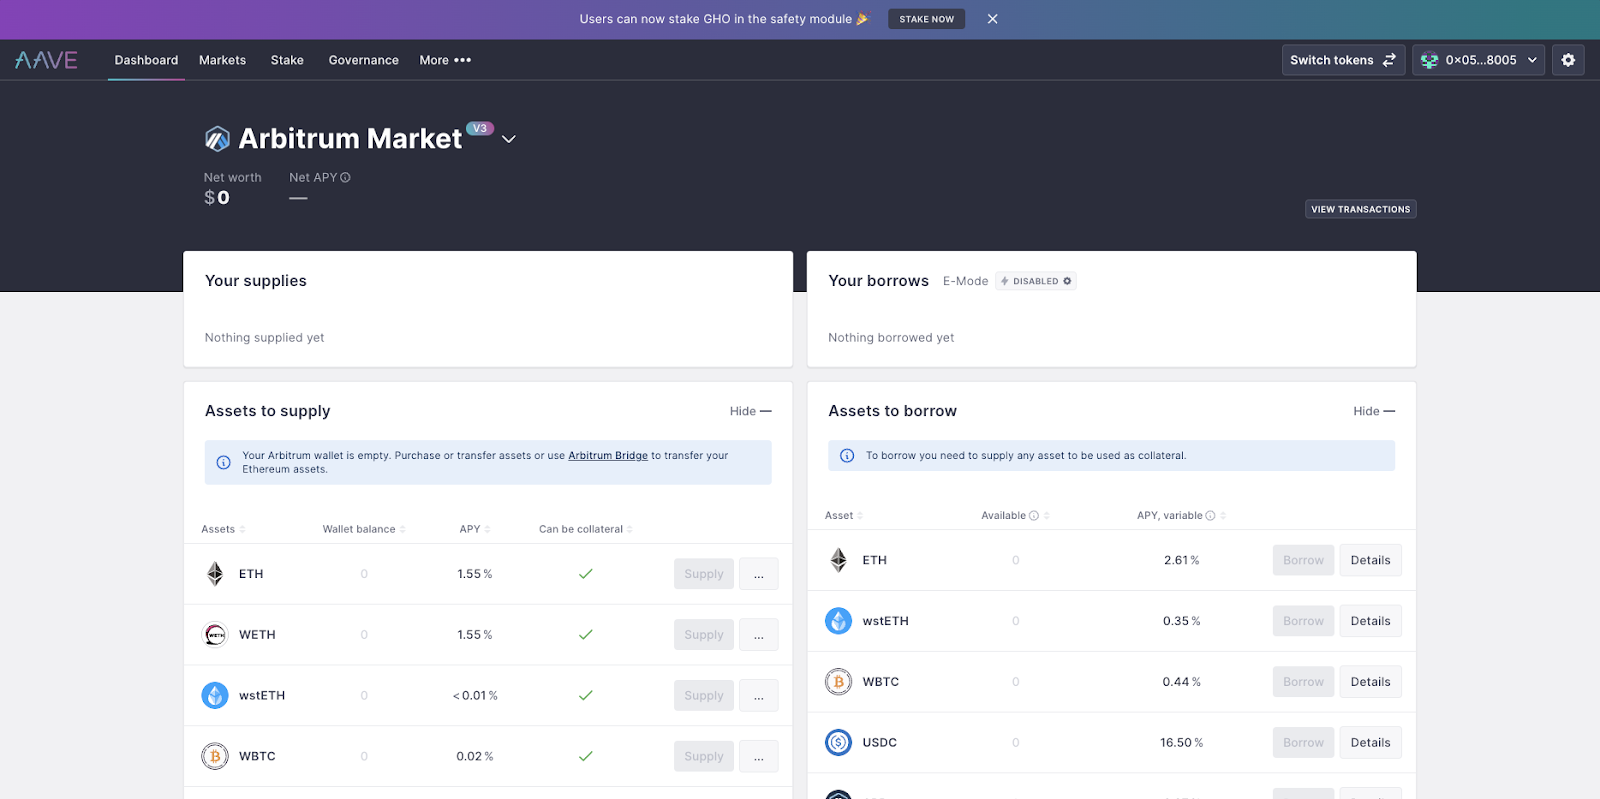Click the WBTC icon in Assets to supply
The height and width of the screenshot is (799, 1600).
point(215,756)
